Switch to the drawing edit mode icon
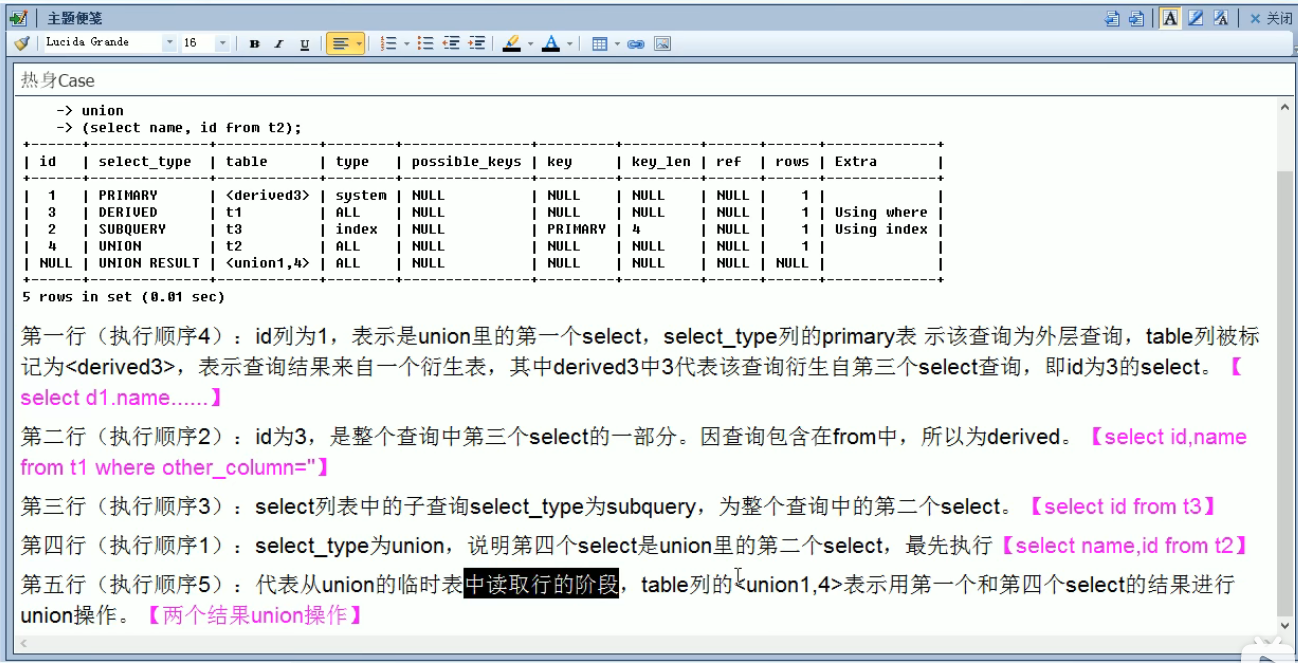Screen dimensions: 1298x663 [1196, 17]
